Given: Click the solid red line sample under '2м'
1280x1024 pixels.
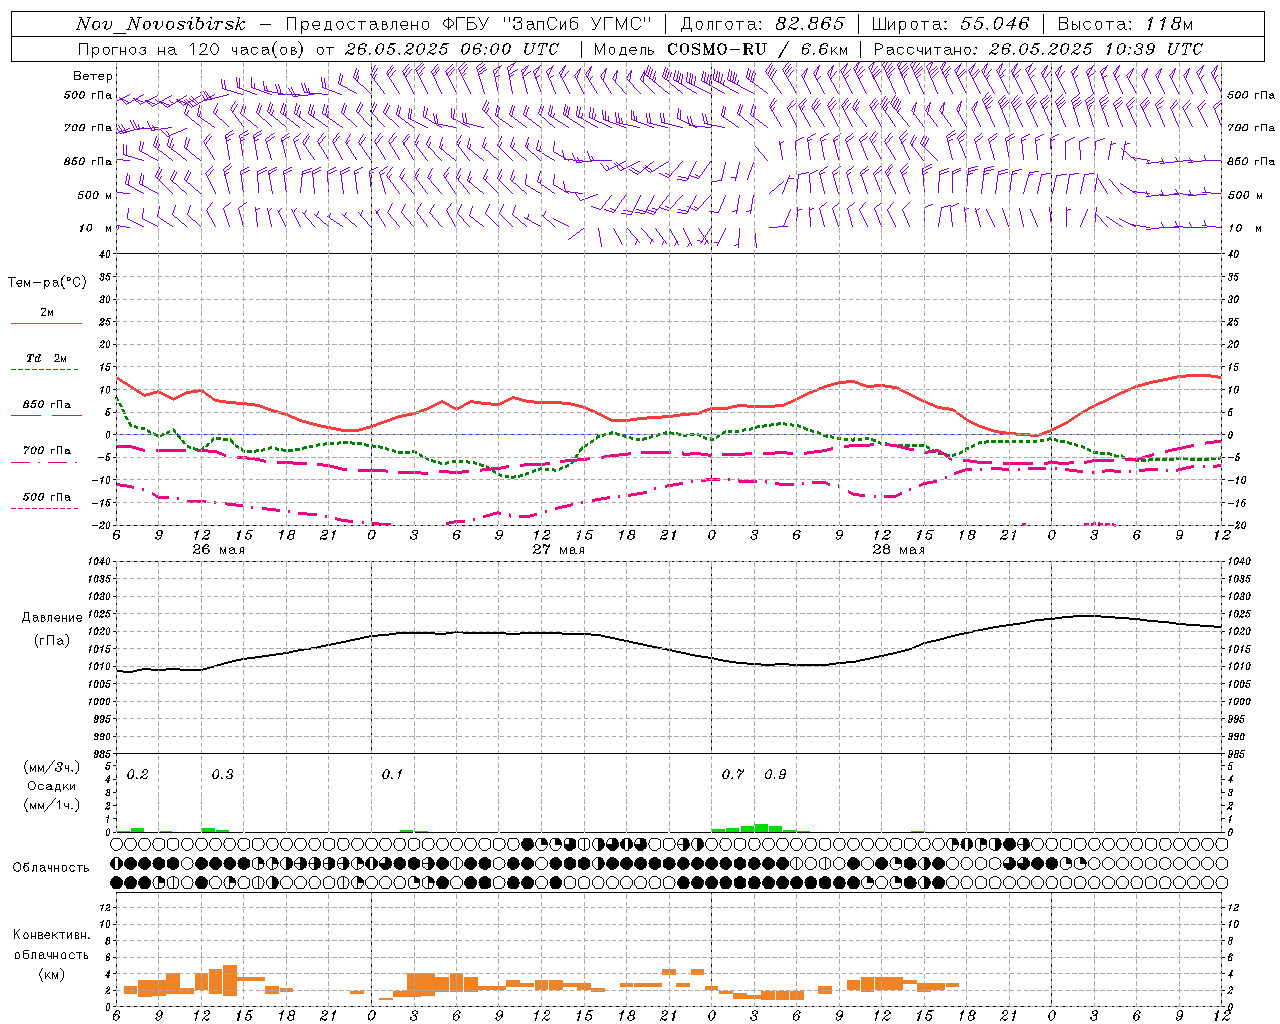Looking at the screenshot, I should coord(46,324).
